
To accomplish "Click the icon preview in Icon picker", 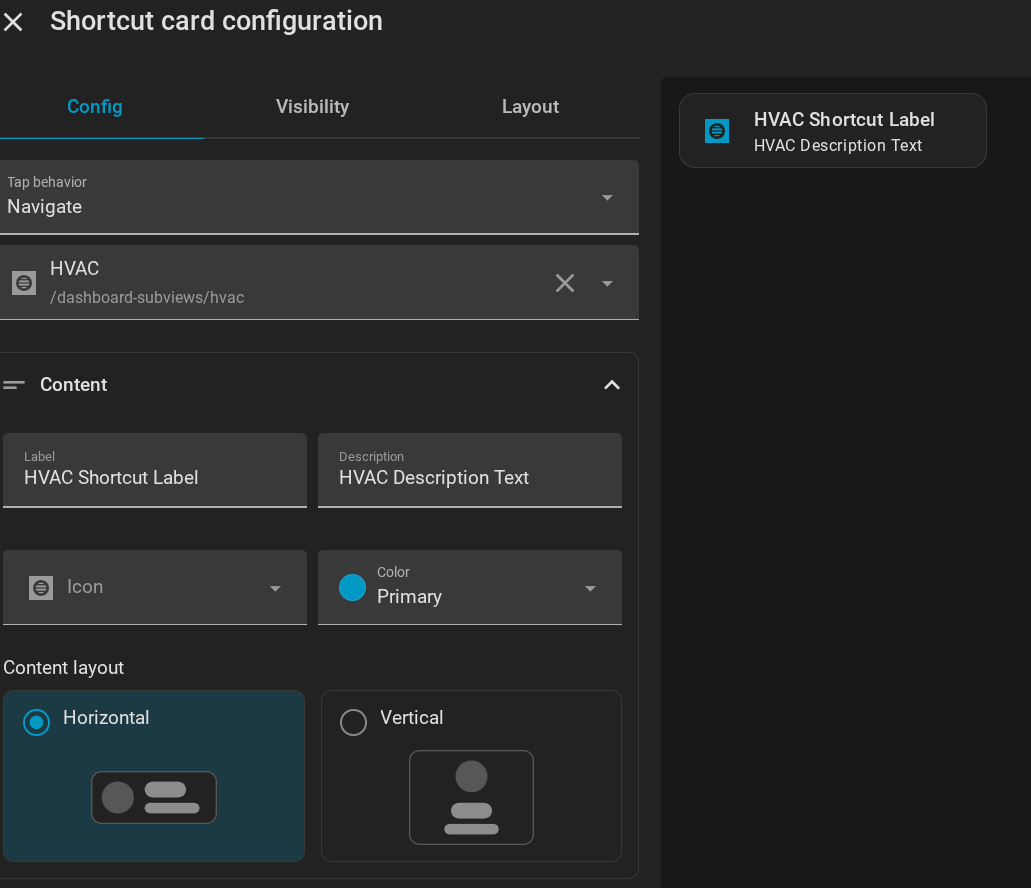I will [41, 588].
